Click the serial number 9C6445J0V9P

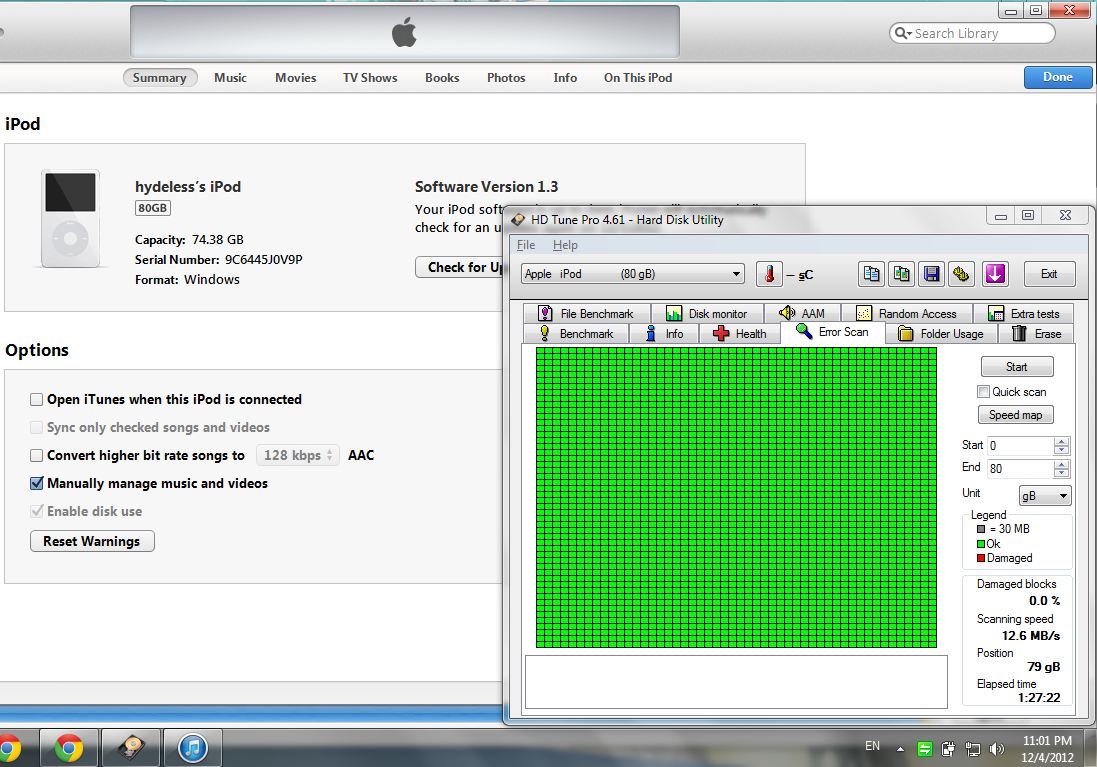(264, 260)
